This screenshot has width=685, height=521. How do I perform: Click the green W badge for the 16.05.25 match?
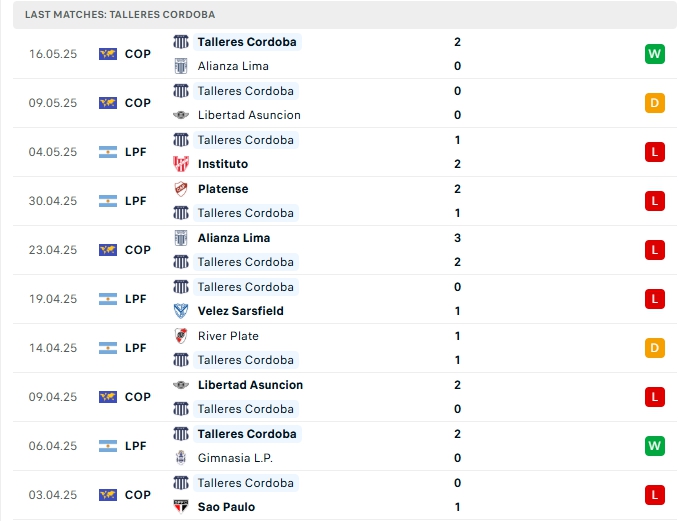tap(655, 54)
